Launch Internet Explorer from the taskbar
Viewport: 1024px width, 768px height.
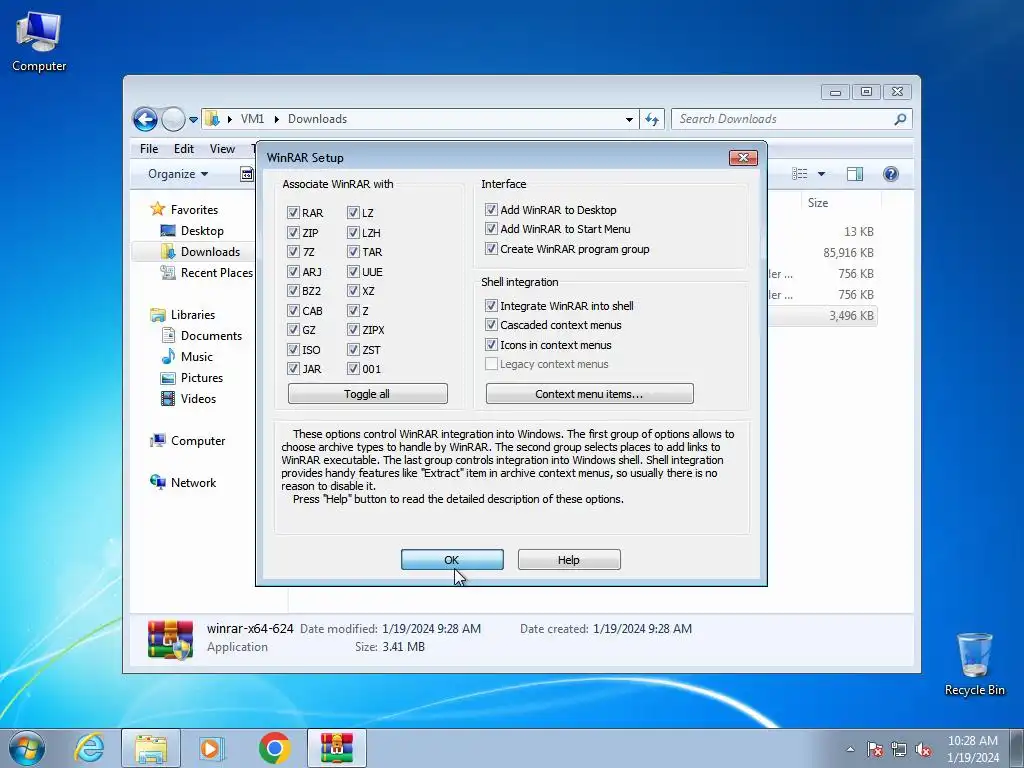pyautogui.click(x=89, y=748)
